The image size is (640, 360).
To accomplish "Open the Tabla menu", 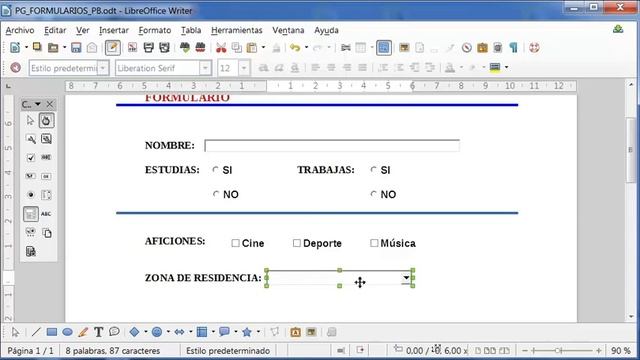I will point(191,30).
